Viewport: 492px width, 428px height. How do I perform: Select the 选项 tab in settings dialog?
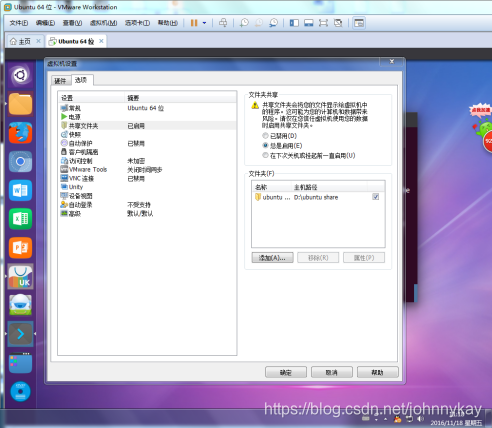pos(82,80)
